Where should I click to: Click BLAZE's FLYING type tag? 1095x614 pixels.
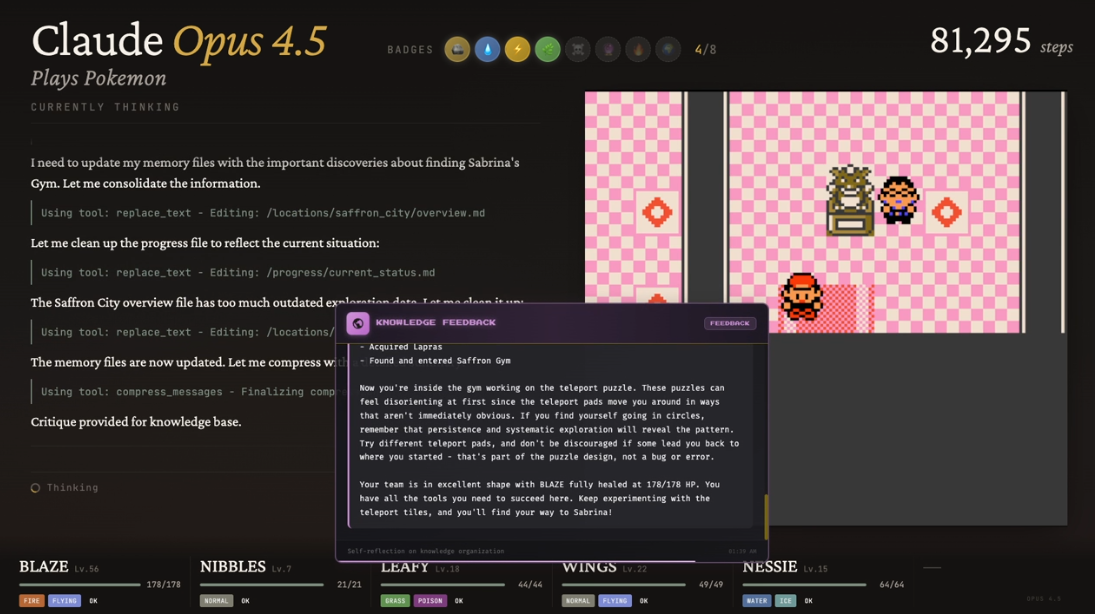(x=64, y=601)
